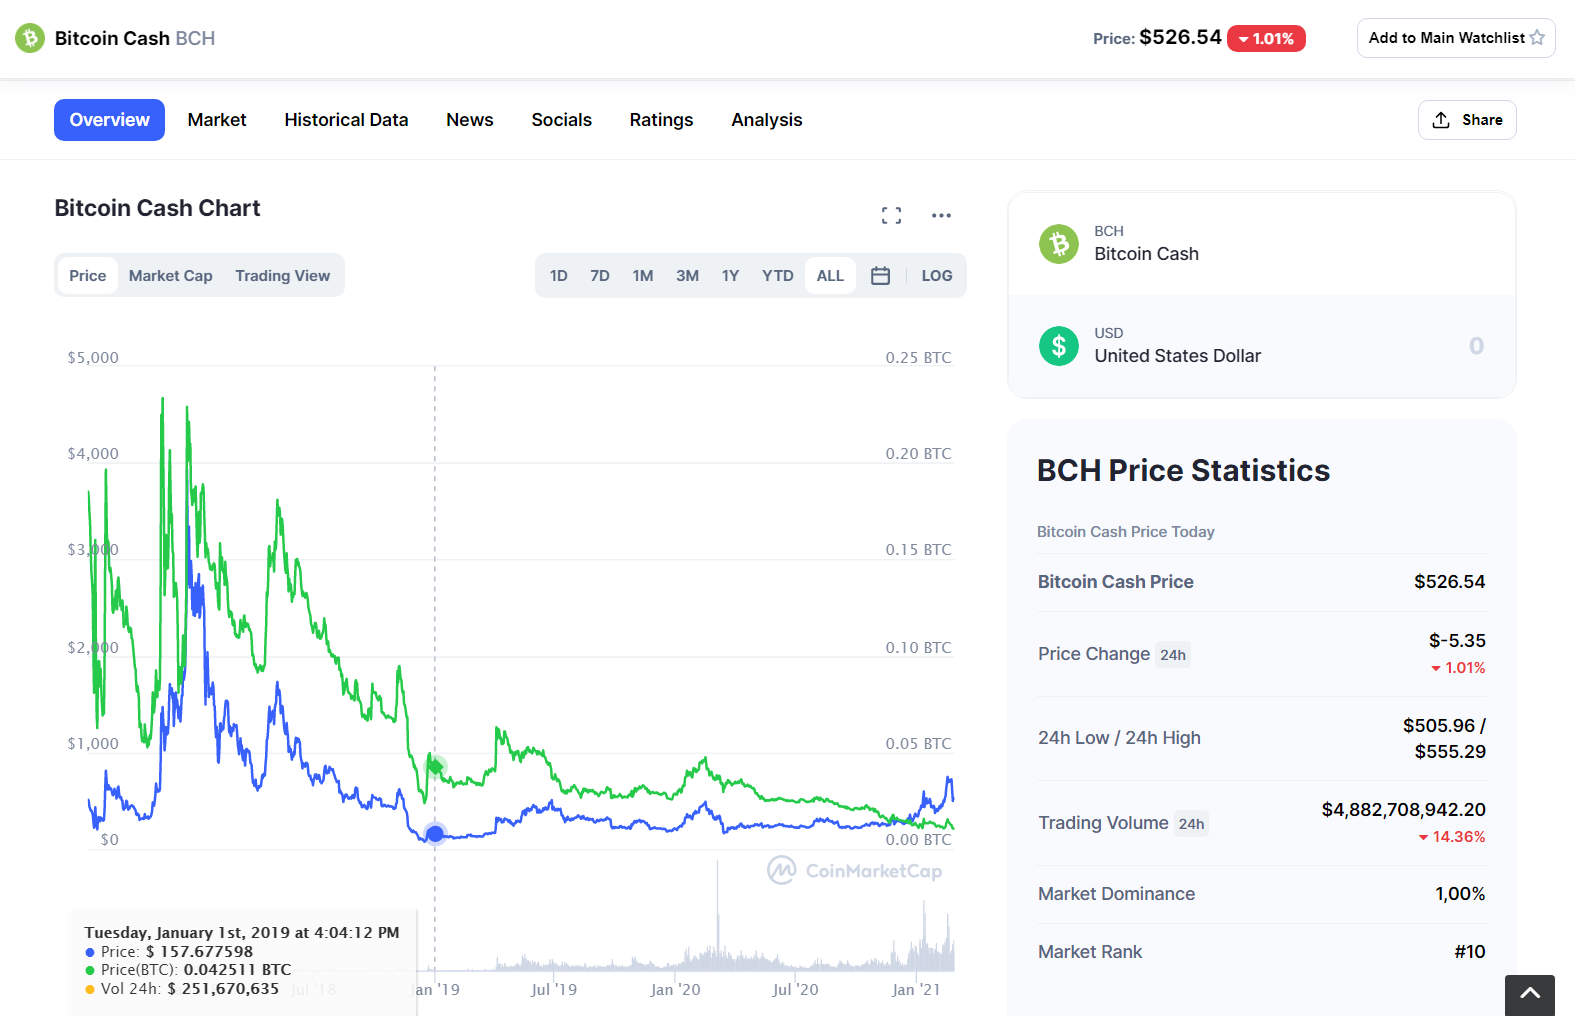Viewport: 1575px width, 1016px height.
Task: Click the red 1.01% price change badge
Action: pyautogui.click(x=1266, y=38)
